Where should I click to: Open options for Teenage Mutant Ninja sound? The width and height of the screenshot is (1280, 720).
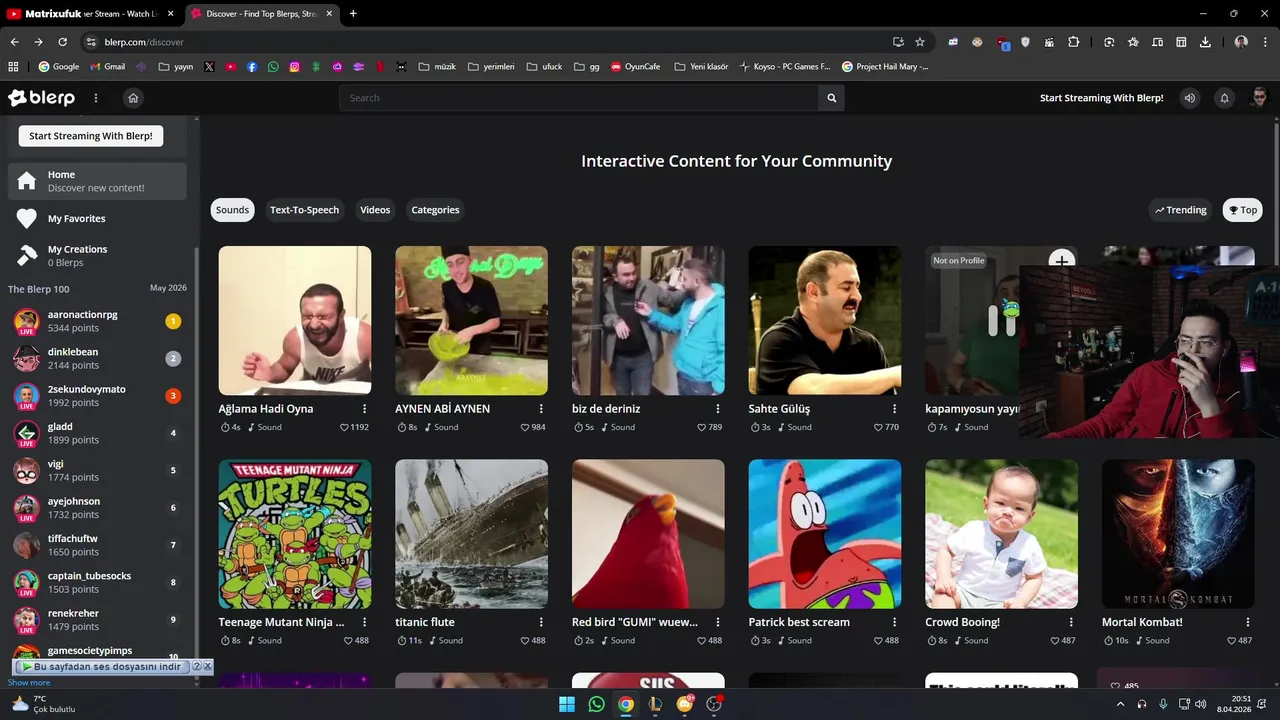click(364, 622)
